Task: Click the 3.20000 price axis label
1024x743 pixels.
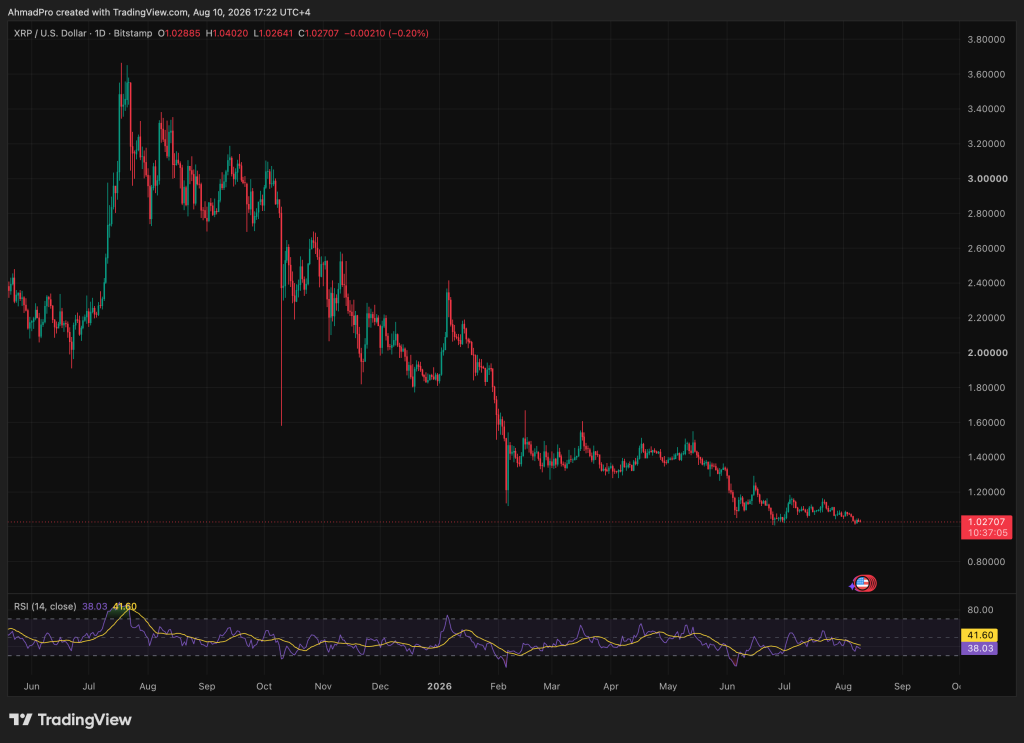Action: (x=986, y=144)
